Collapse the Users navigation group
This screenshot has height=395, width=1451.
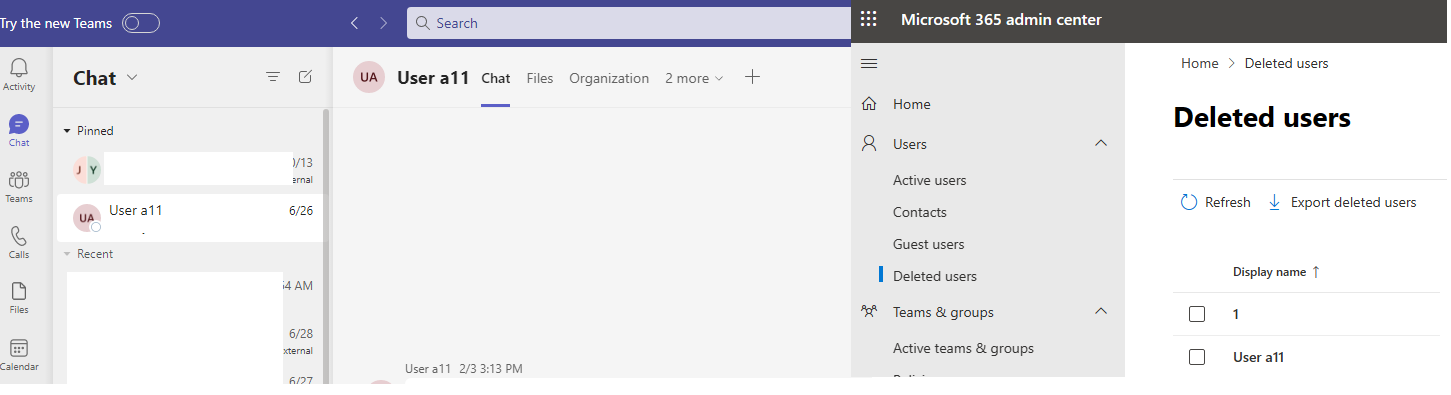1101,143
